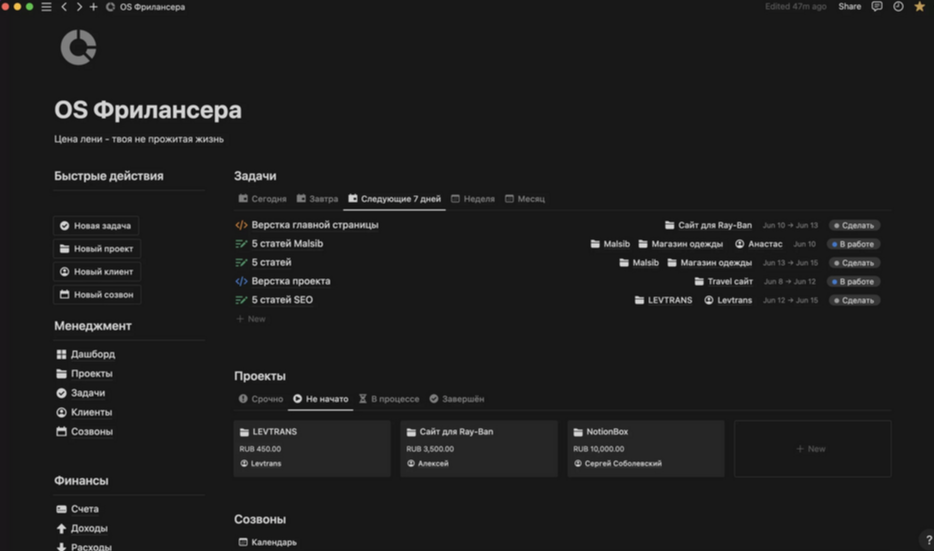The width and height of the screenshot is (934, 551).
Task: Click the large OS Фрилансера page icon
Action: point(78,47)
